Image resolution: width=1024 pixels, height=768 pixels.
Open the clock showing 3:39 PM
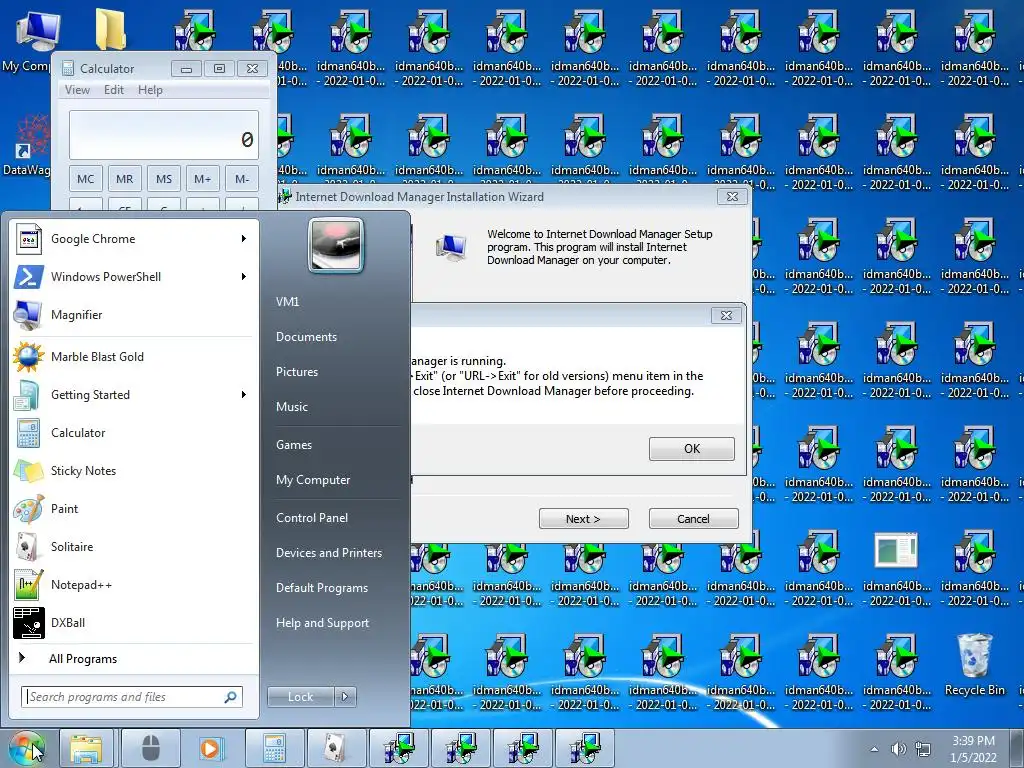click(x=973, y=749)
